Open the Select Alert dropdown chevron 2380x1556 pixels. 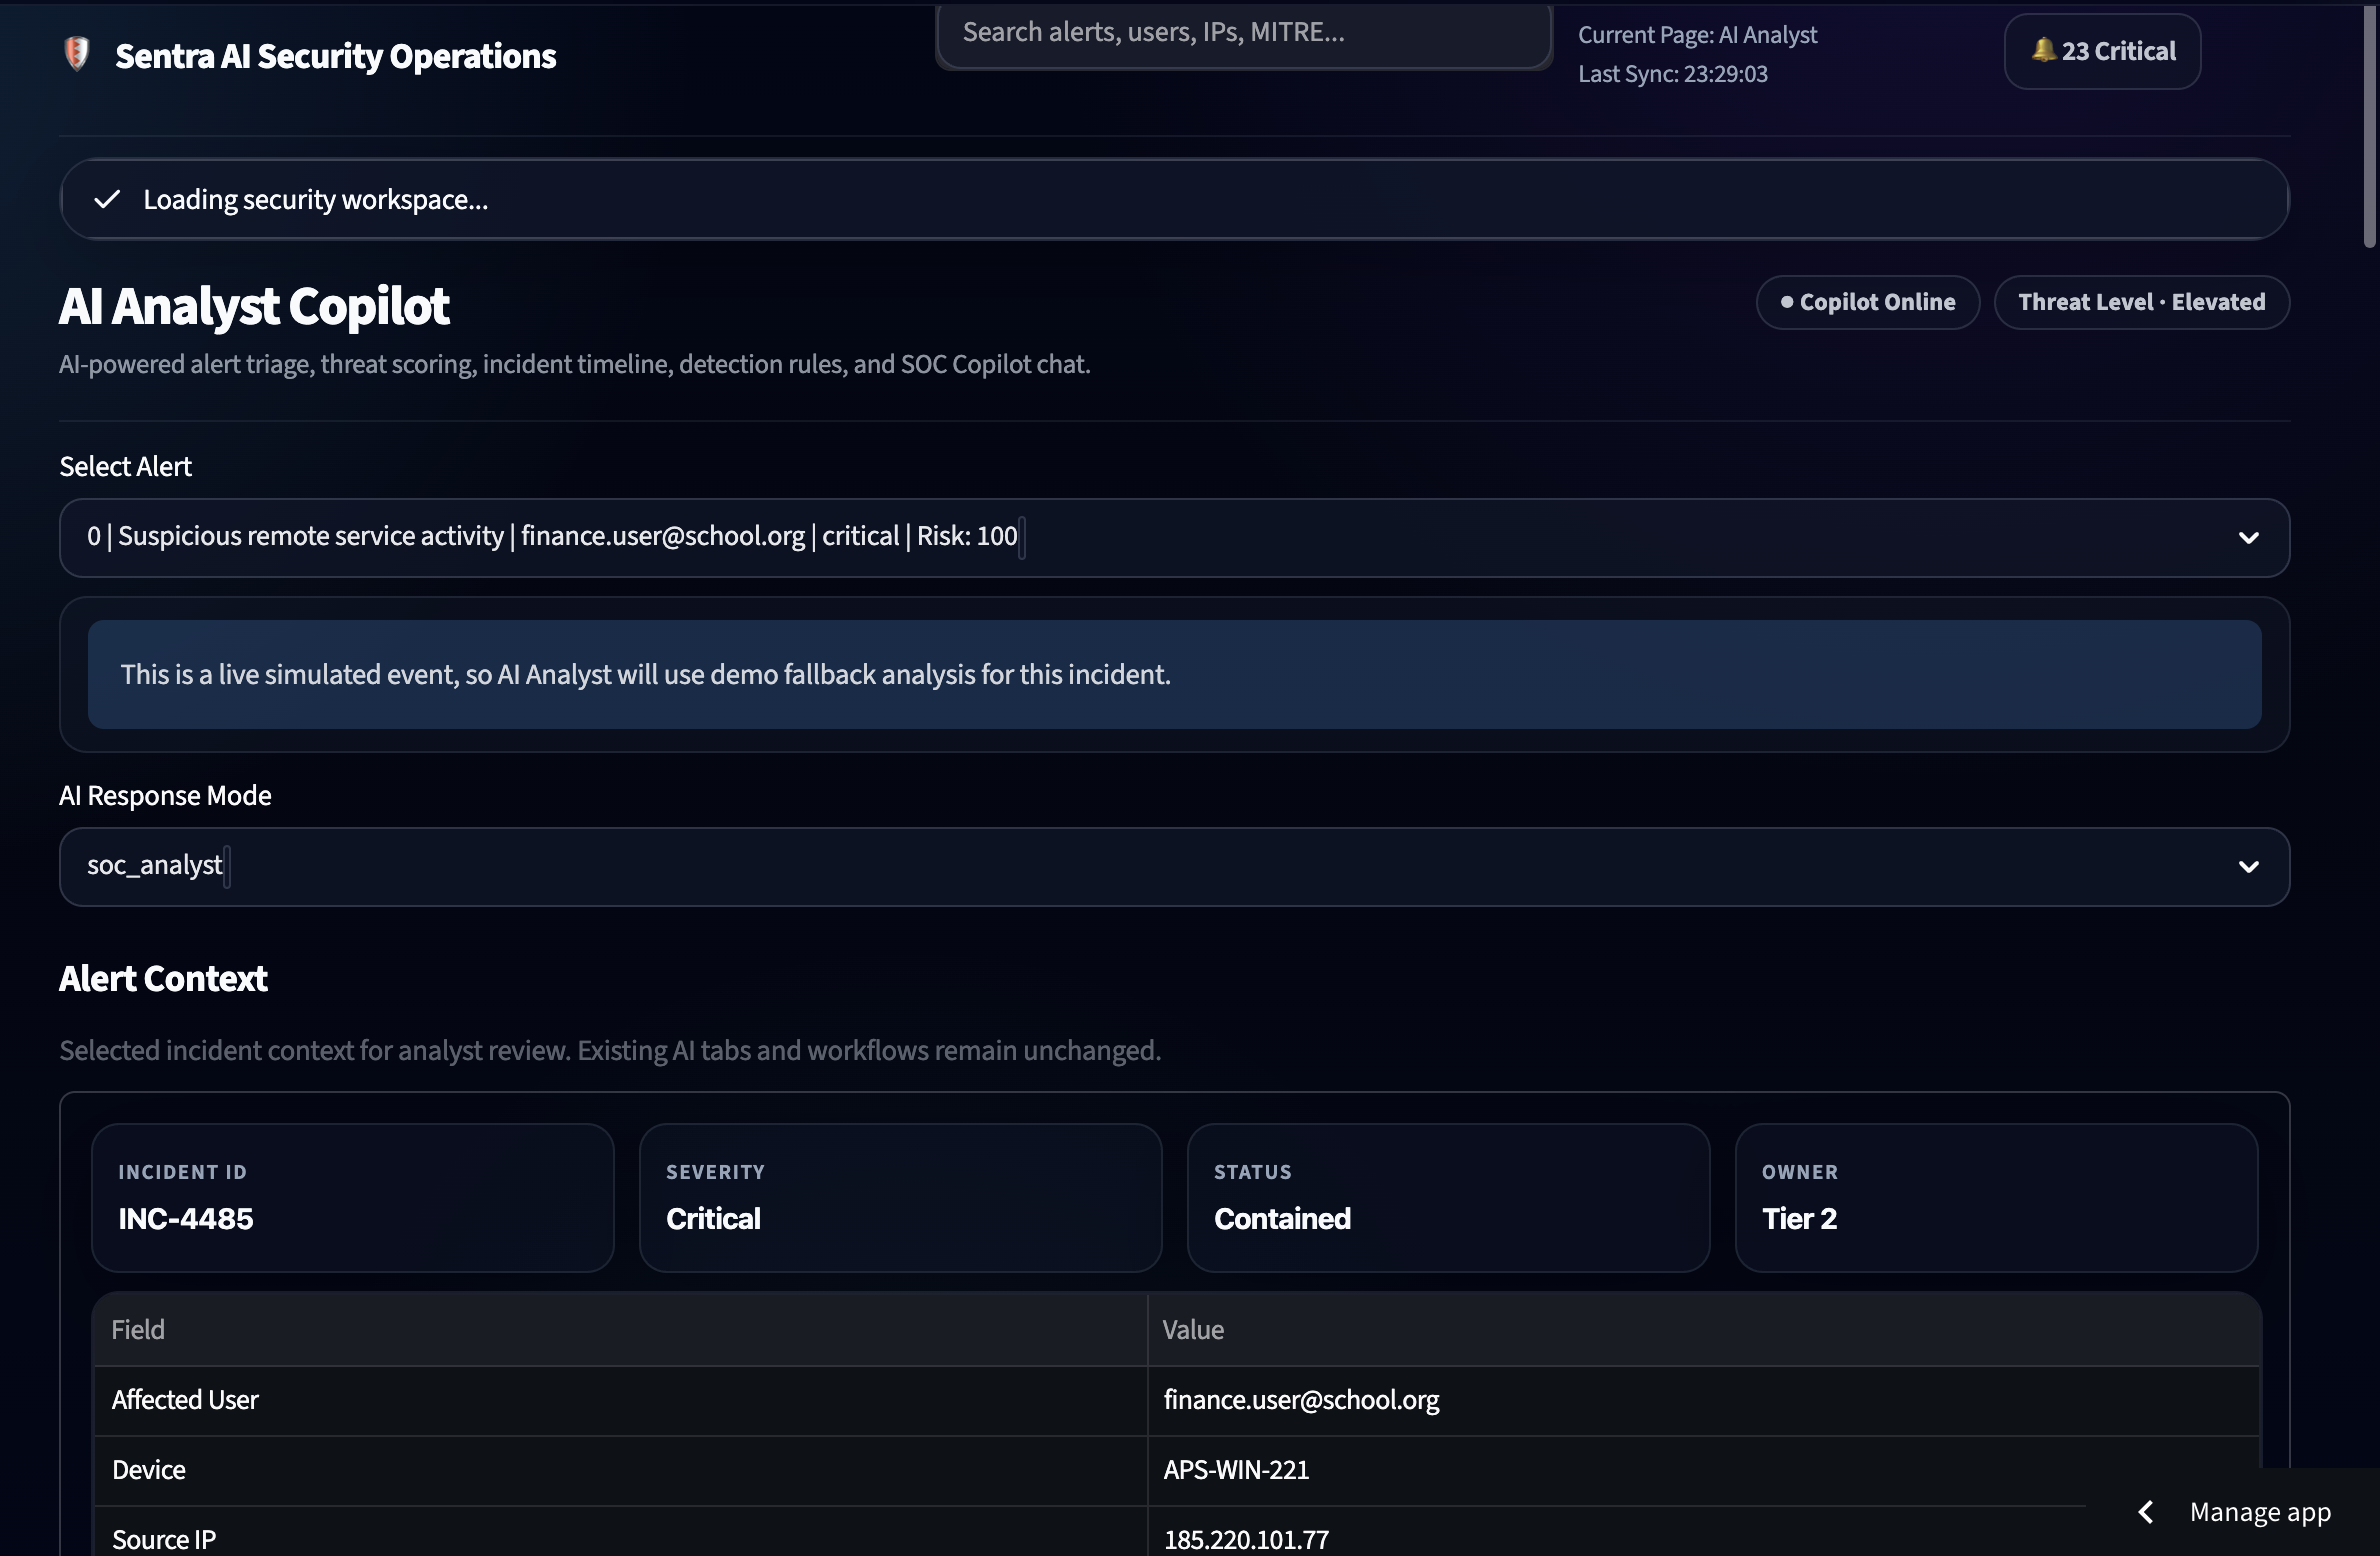coord(2249,538)
